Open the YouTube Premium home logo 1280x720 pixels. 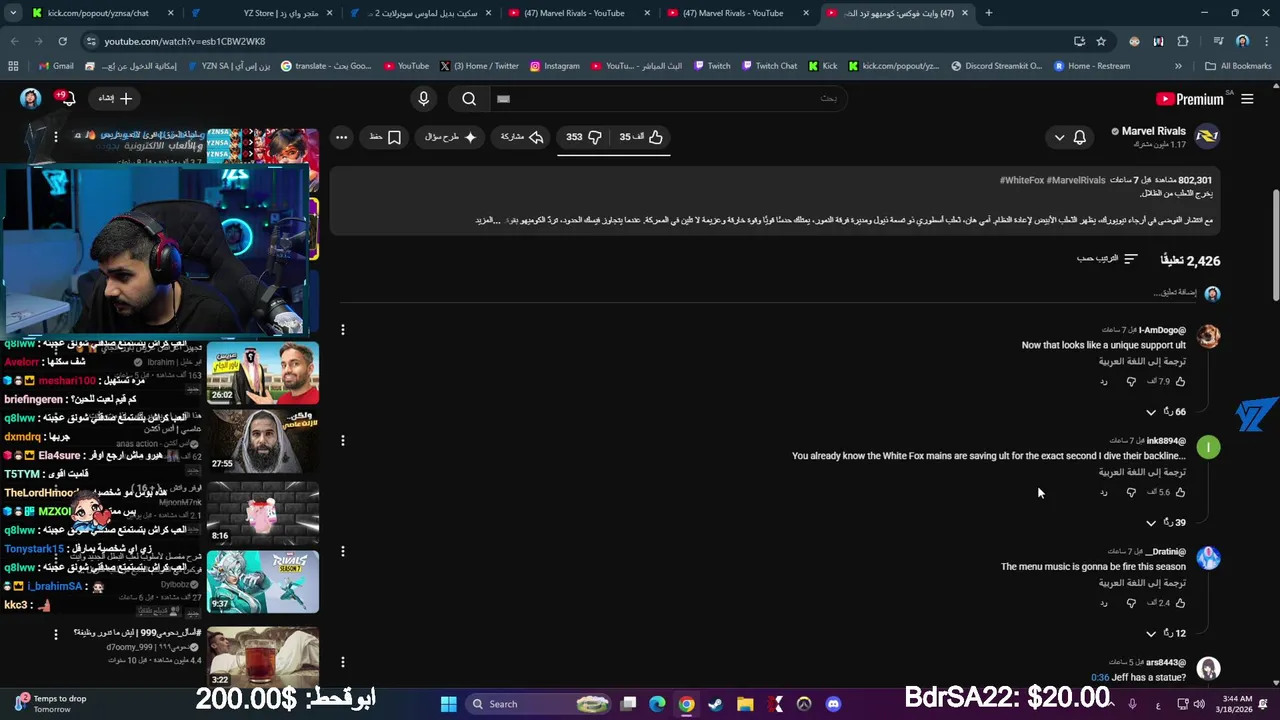(1190, 99)
